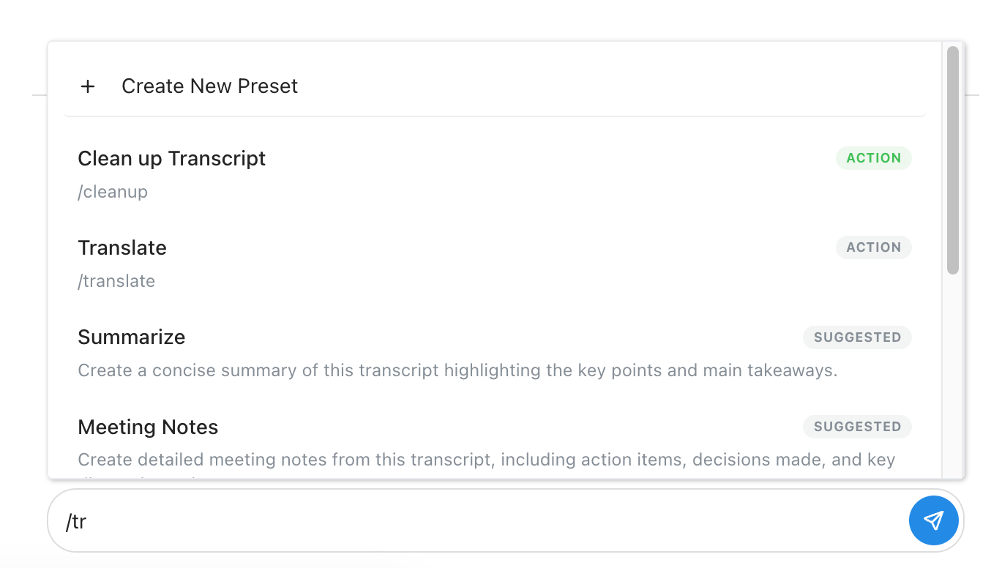Viewport: 992px width, 568px height.
Task: Select the Clean up Transcript preset
Action: point(172,158)
